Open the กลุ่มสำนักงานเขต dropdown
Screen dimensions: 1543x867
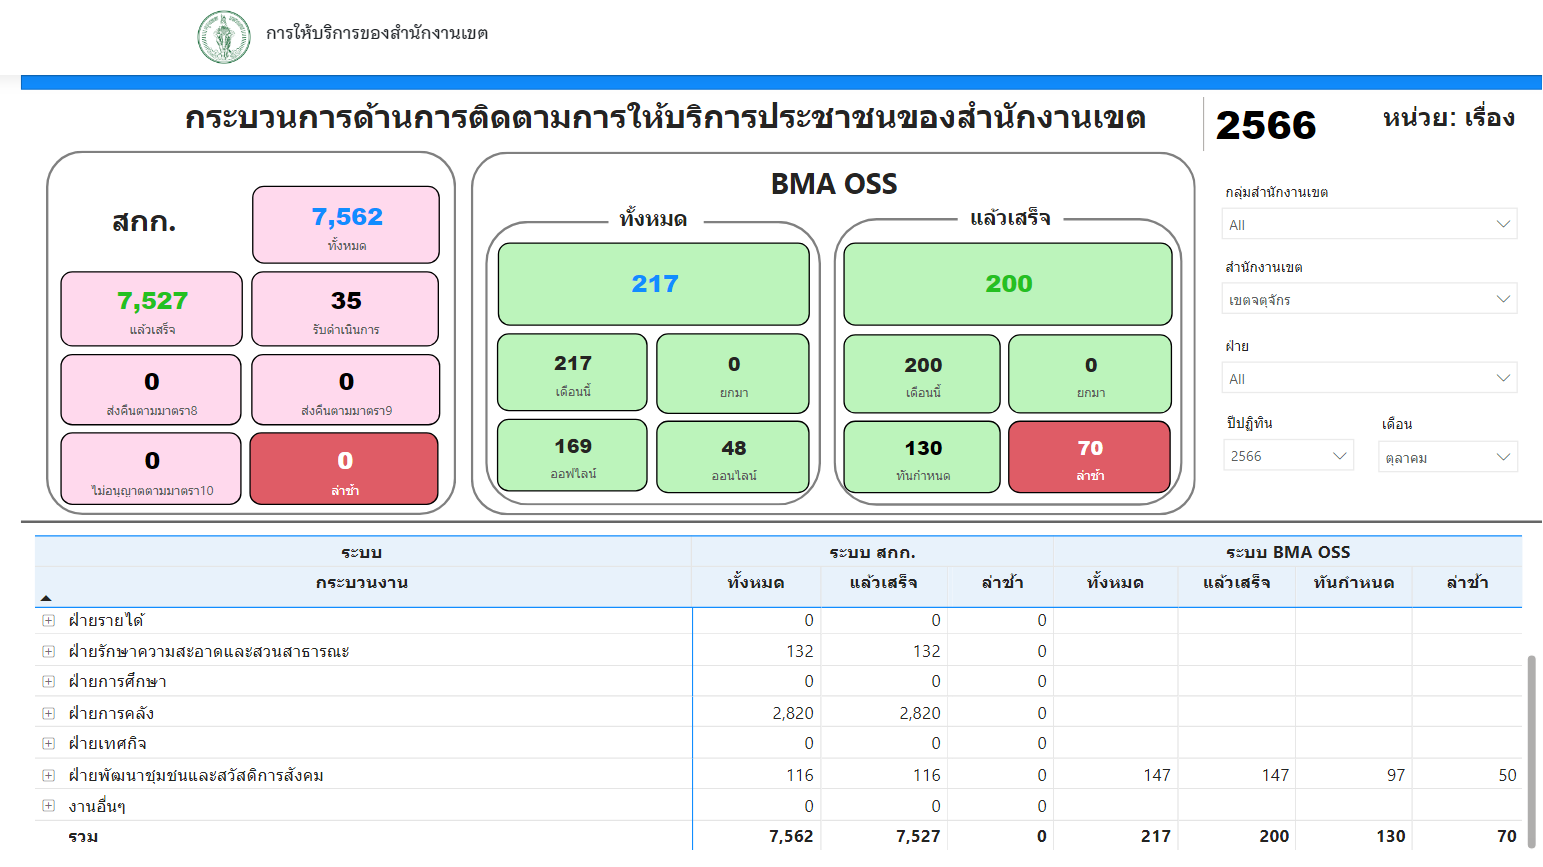pyautogui.click(x=1369, y=224)
